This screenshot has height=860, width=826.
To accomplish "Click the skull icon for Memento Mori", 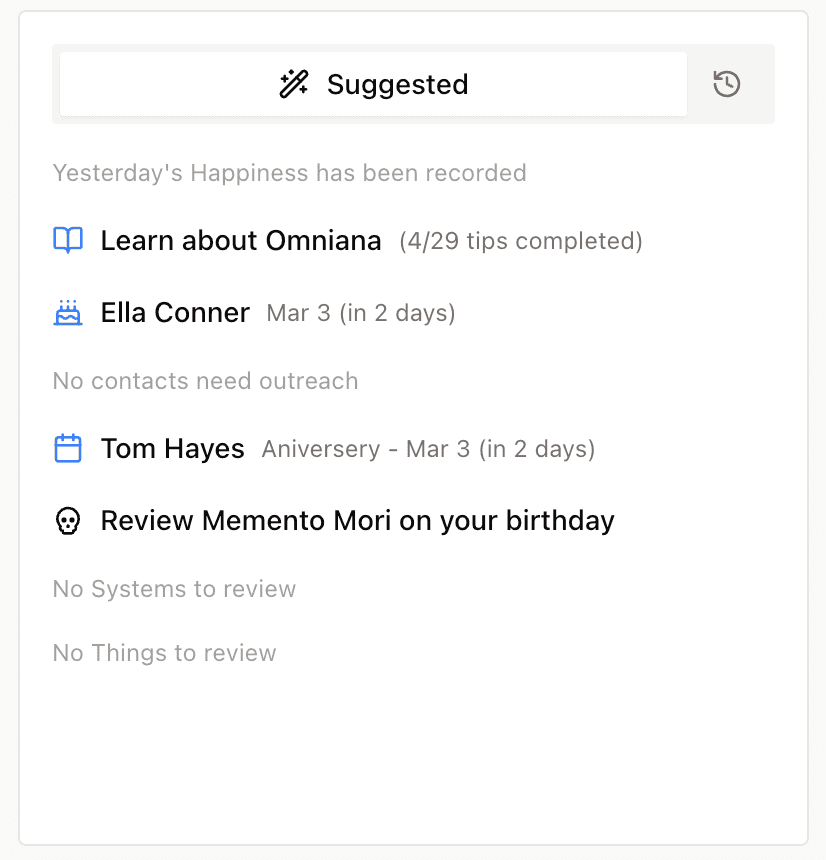I will point(68,520).
